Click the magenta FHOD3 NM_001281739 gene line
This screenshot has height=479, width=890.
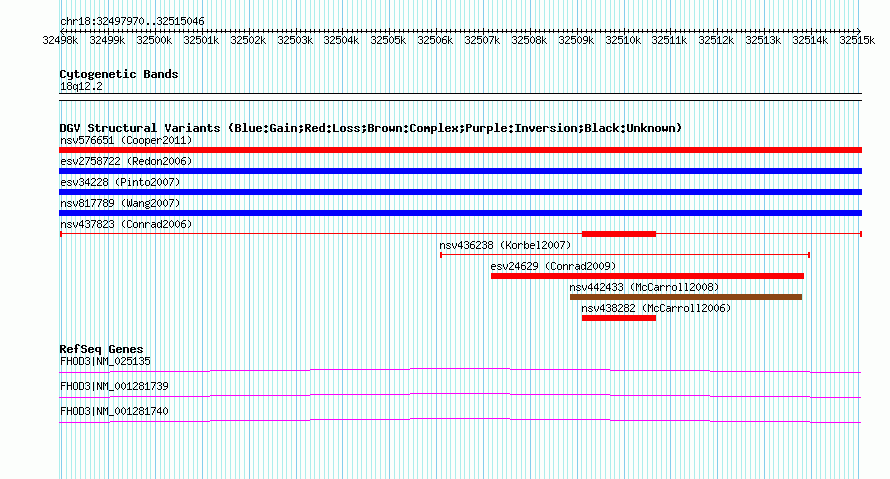(460, 396)
